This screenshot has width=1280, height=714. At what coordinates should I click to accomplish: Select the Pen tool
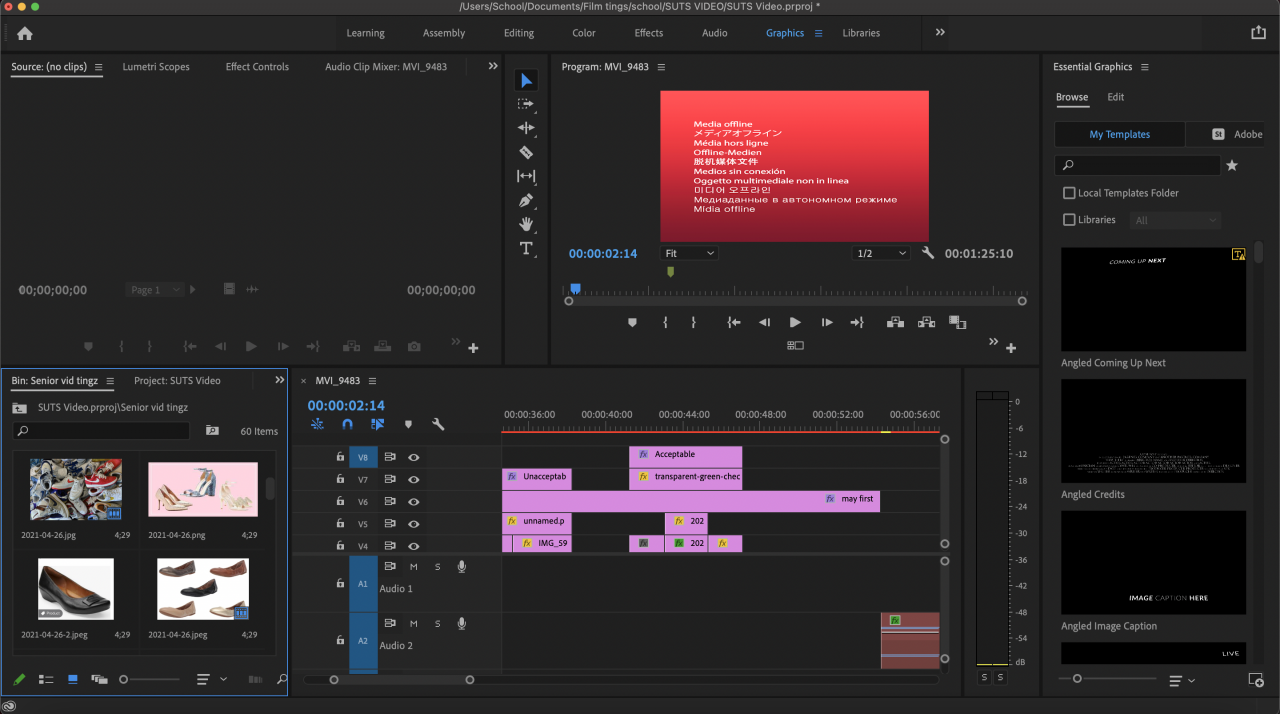526,200
